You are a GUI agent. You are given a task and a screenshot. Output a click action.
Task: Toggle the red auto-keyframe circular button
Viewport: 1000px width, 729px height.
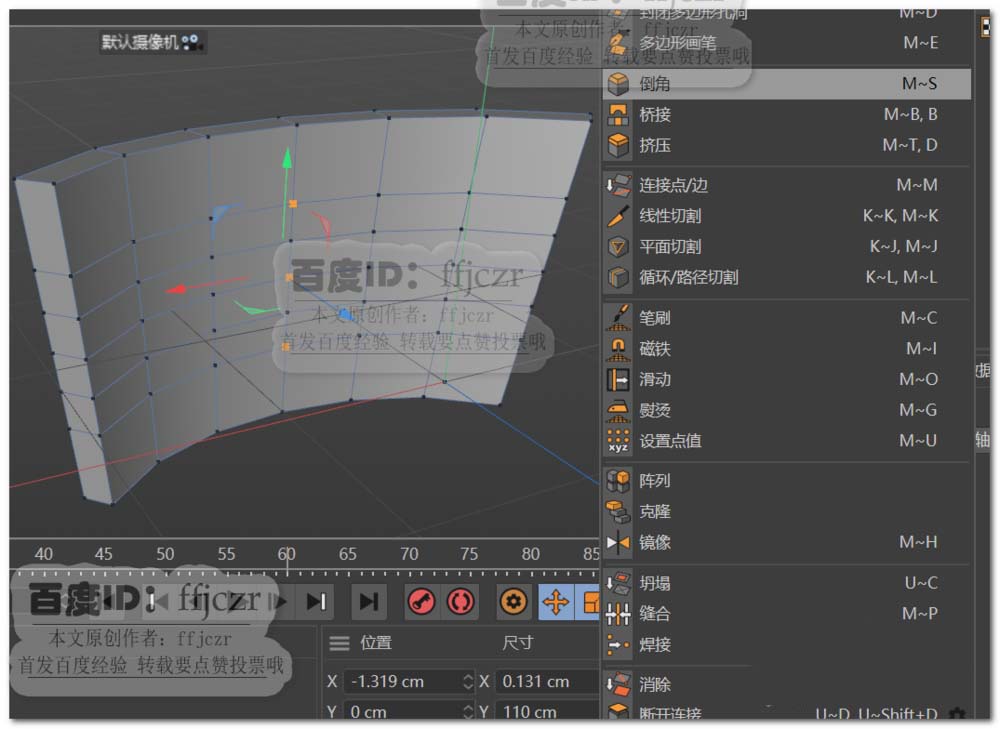[460, 601]
